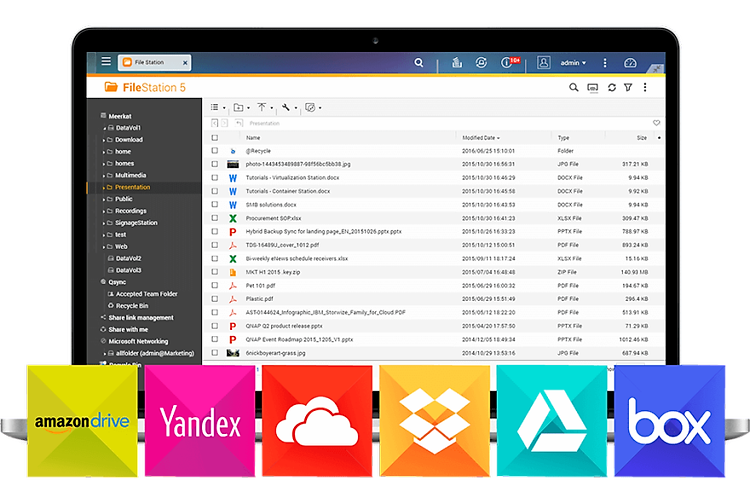Check the Pet 101.pdf checkbox
This screenshot has height=486, width=750.
click(x=215, y=285)
